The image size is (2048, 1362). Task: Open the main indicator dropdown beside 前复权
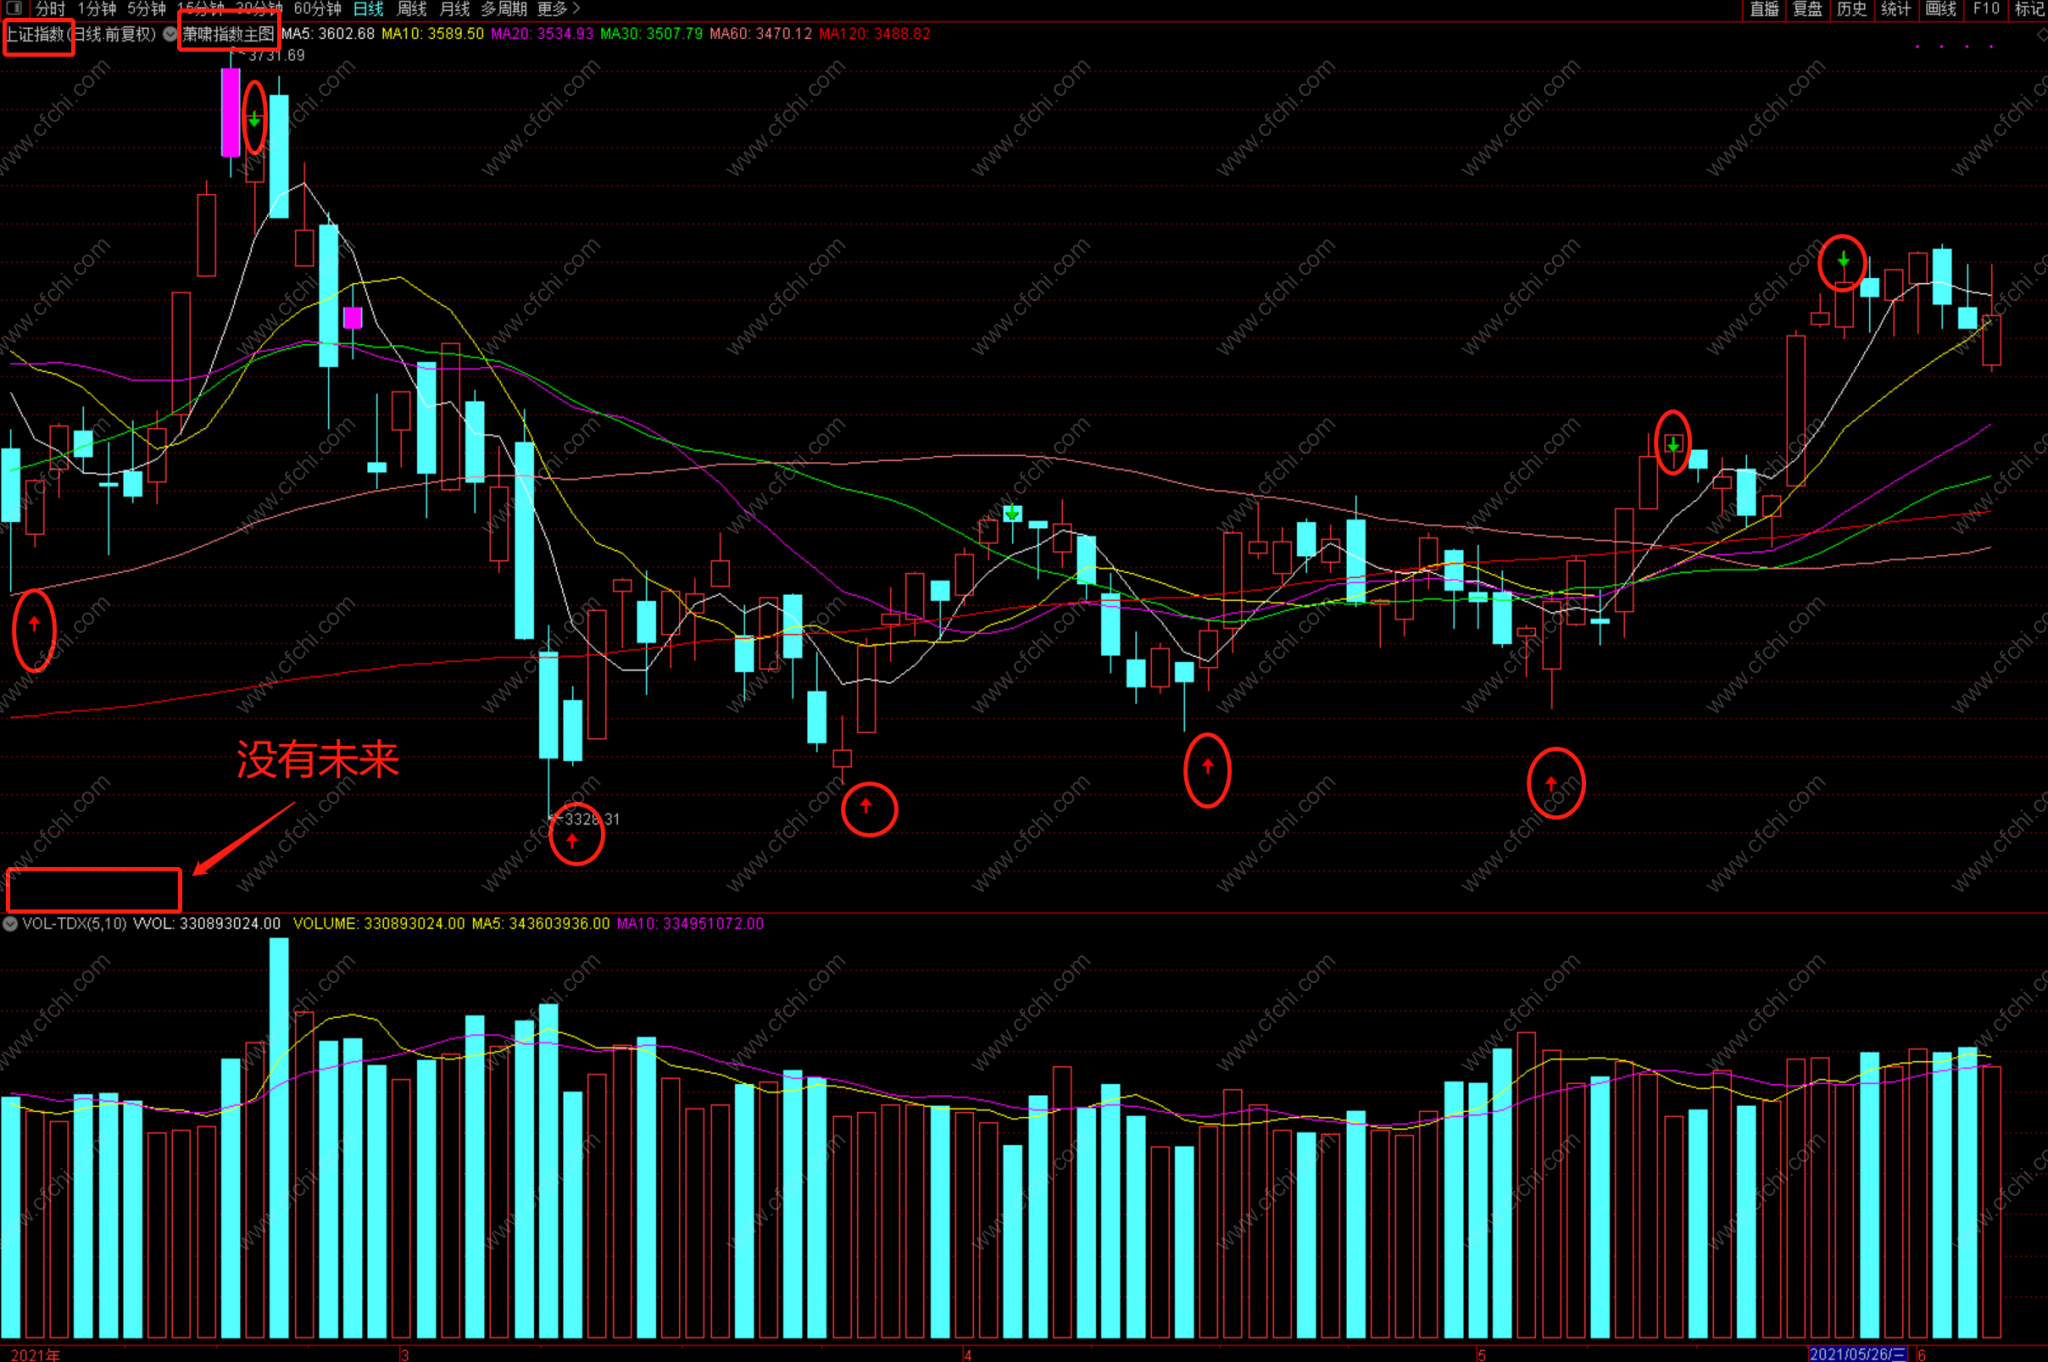[170, 34]
